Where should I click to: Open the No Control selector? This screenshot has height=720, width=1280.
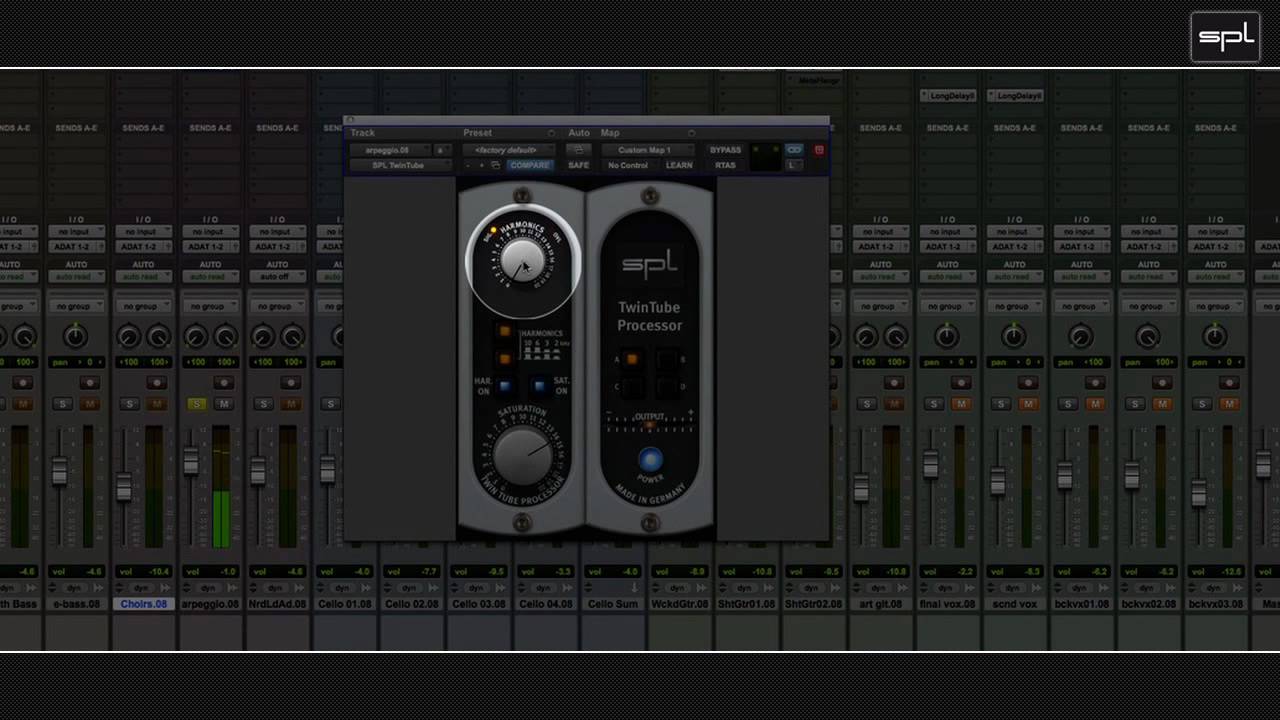(628, 165)
